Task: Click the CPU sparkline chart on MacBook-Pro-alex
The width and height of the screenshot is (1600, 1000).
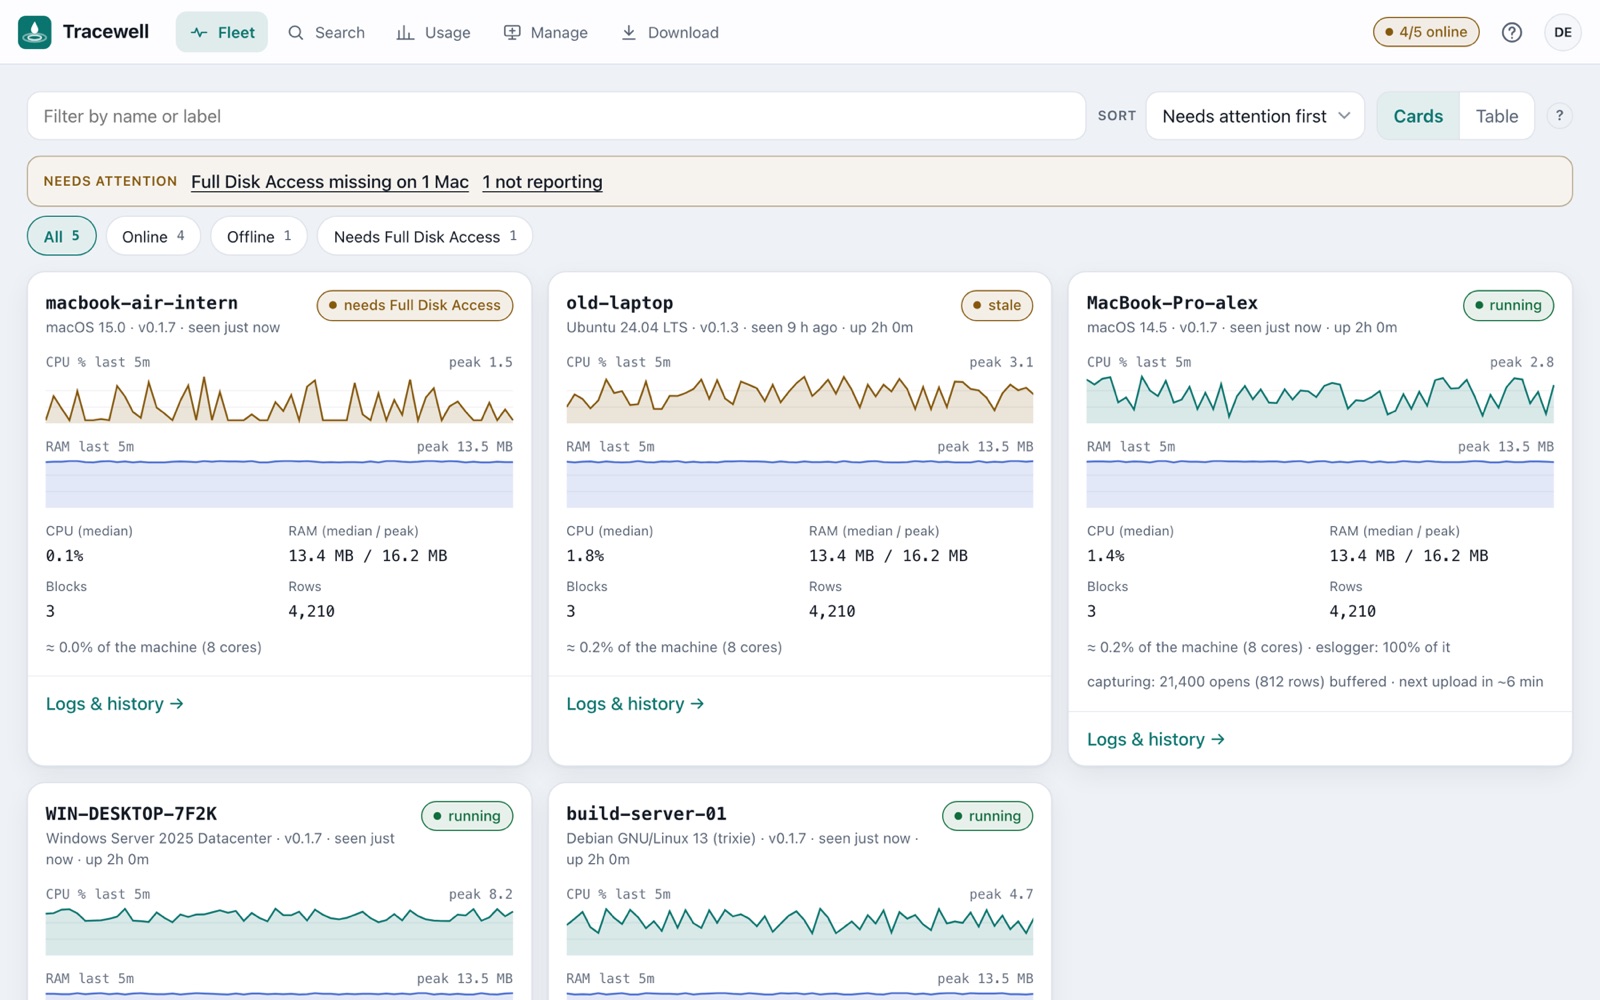Action: tap(1320, 398)
